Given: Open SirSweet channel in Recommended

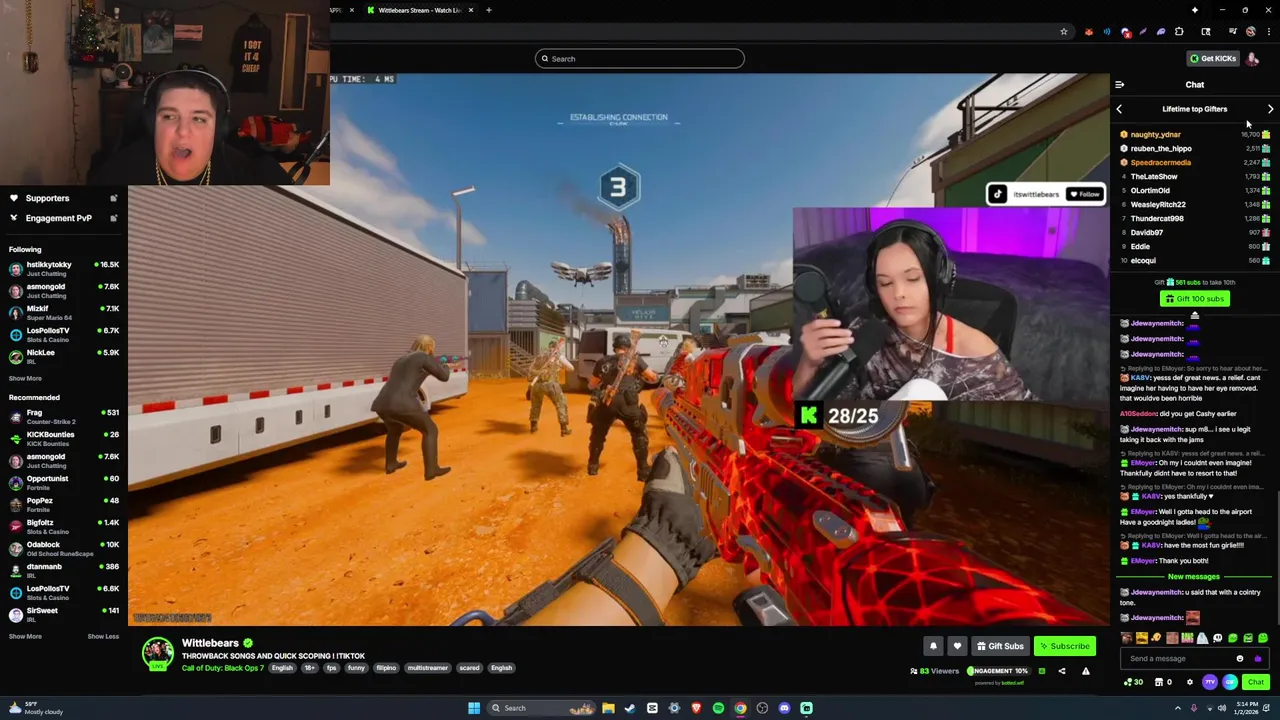Looking at the screenshot, I should coord(63,615).
